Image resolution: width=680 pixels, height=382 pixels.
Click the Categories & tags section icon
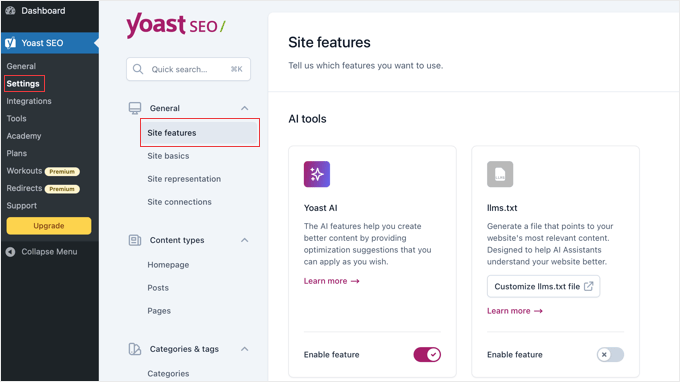tap(135, 349)
